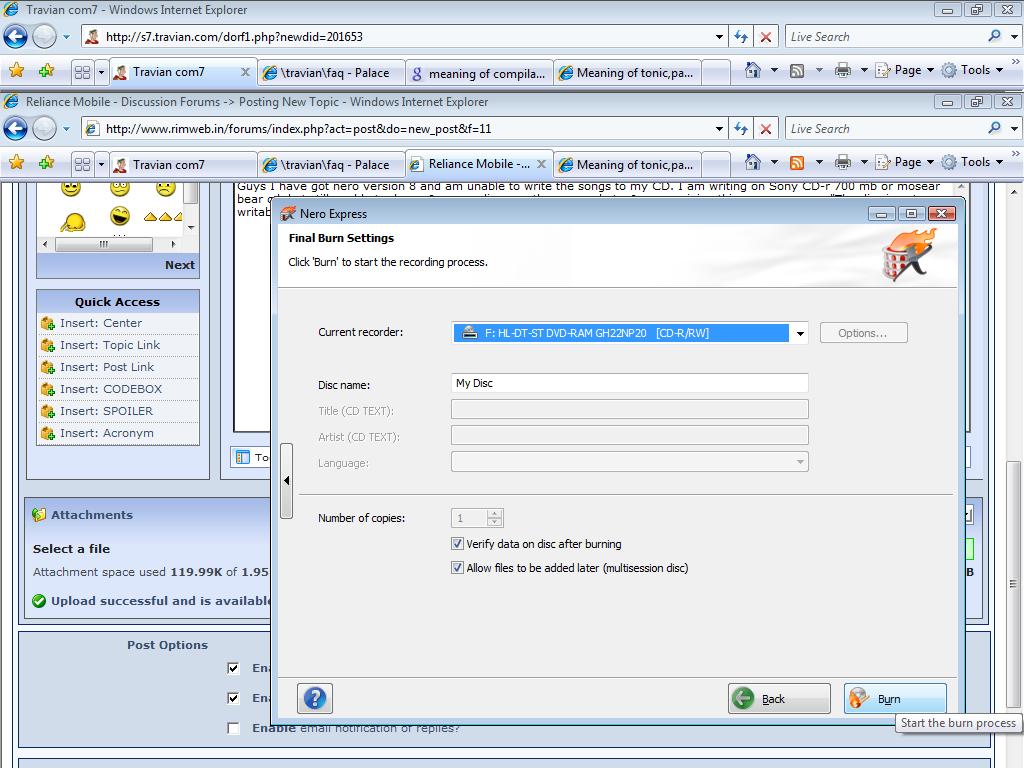1024x768 pixels.
Task: Open Nero Express help with the question mark button
Action: point(315,698)
